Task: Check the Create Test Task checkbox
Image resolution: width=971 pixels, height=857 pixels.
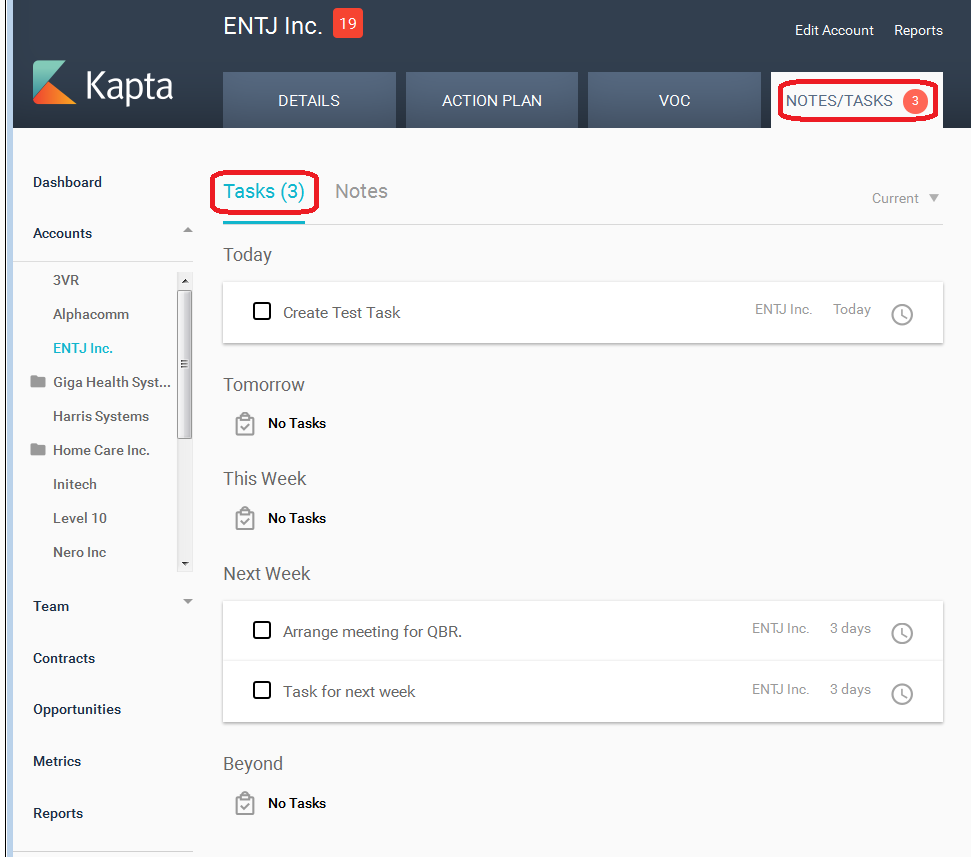Action: point(262,311)
